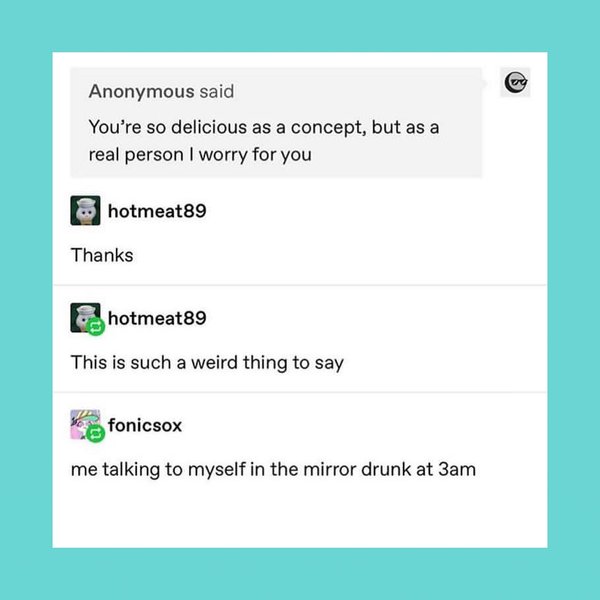The width and height of the screenshot is (600, 600).
Task: Open hotmeat89's avatar above the Thanks reply
Action: tap(85, 211)
